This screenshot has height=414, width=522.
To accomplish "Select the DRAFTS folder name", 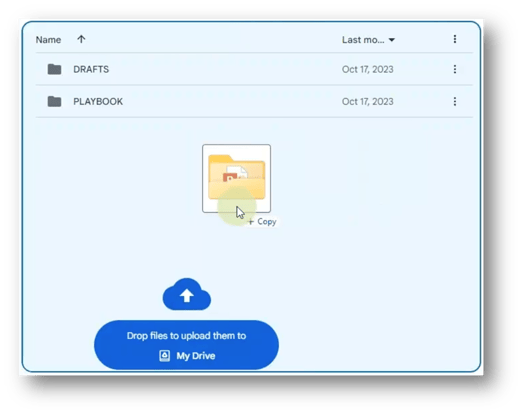I will (91, 69).
